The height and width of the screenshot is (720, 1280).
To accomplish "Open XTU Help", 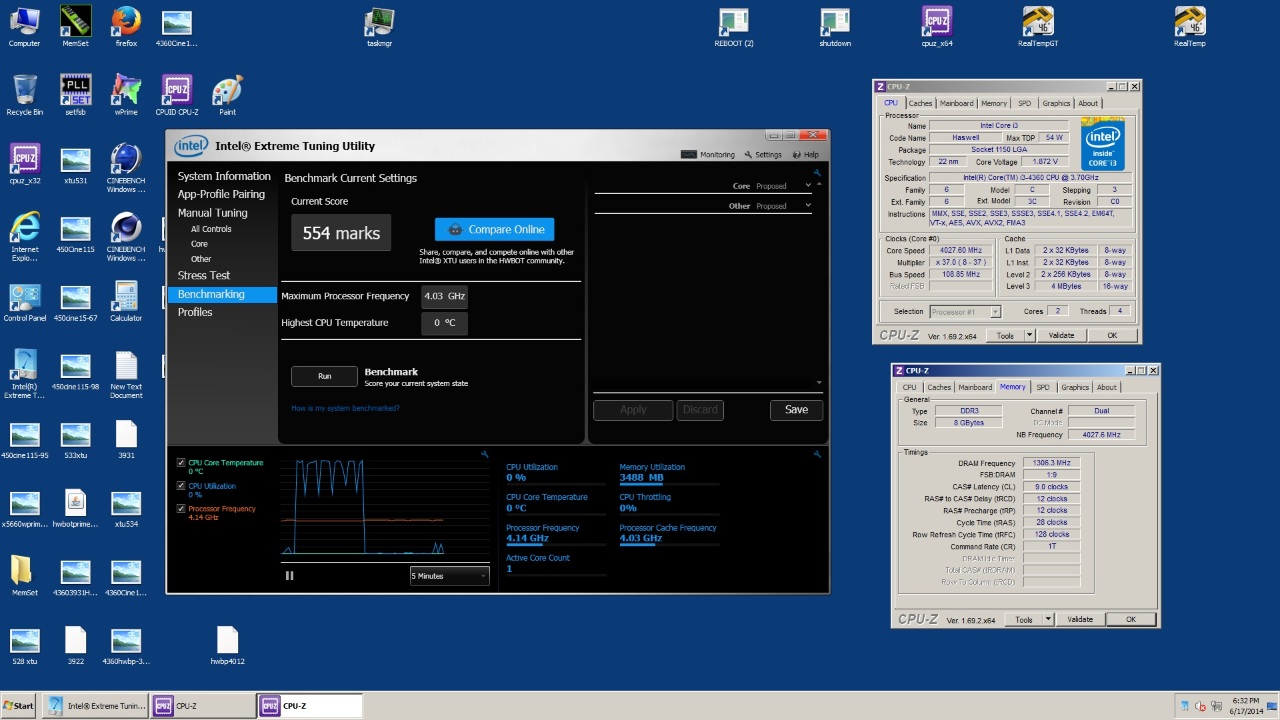I will pyautogui.click(x=805, y=155).
